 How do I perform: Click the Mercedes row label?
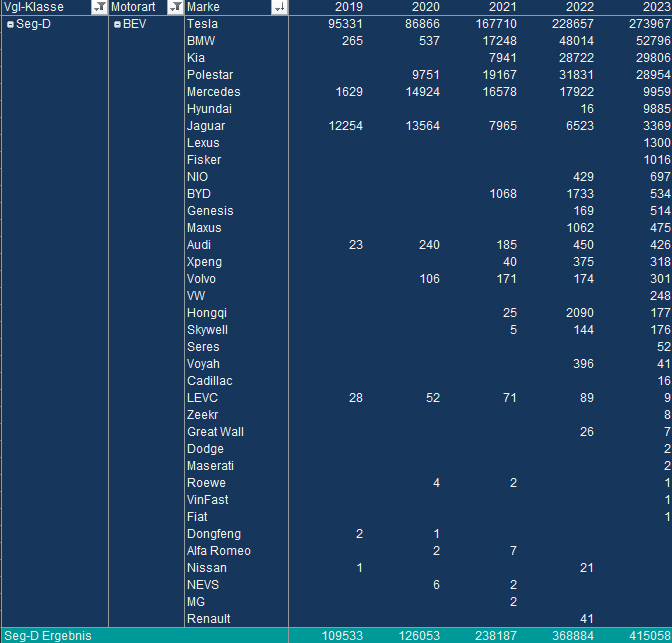pyautogui.click(x=213, y=92)
